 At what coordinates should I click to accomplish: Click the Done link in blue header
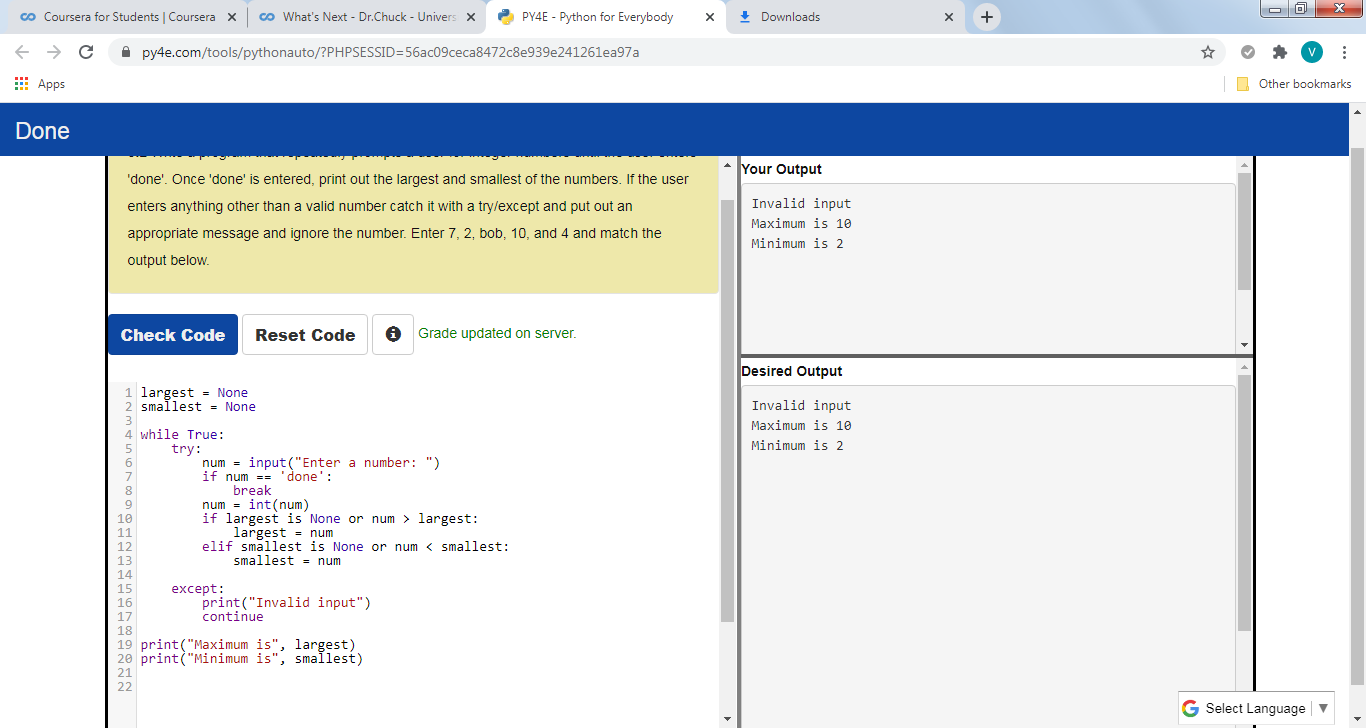(42, 131)
